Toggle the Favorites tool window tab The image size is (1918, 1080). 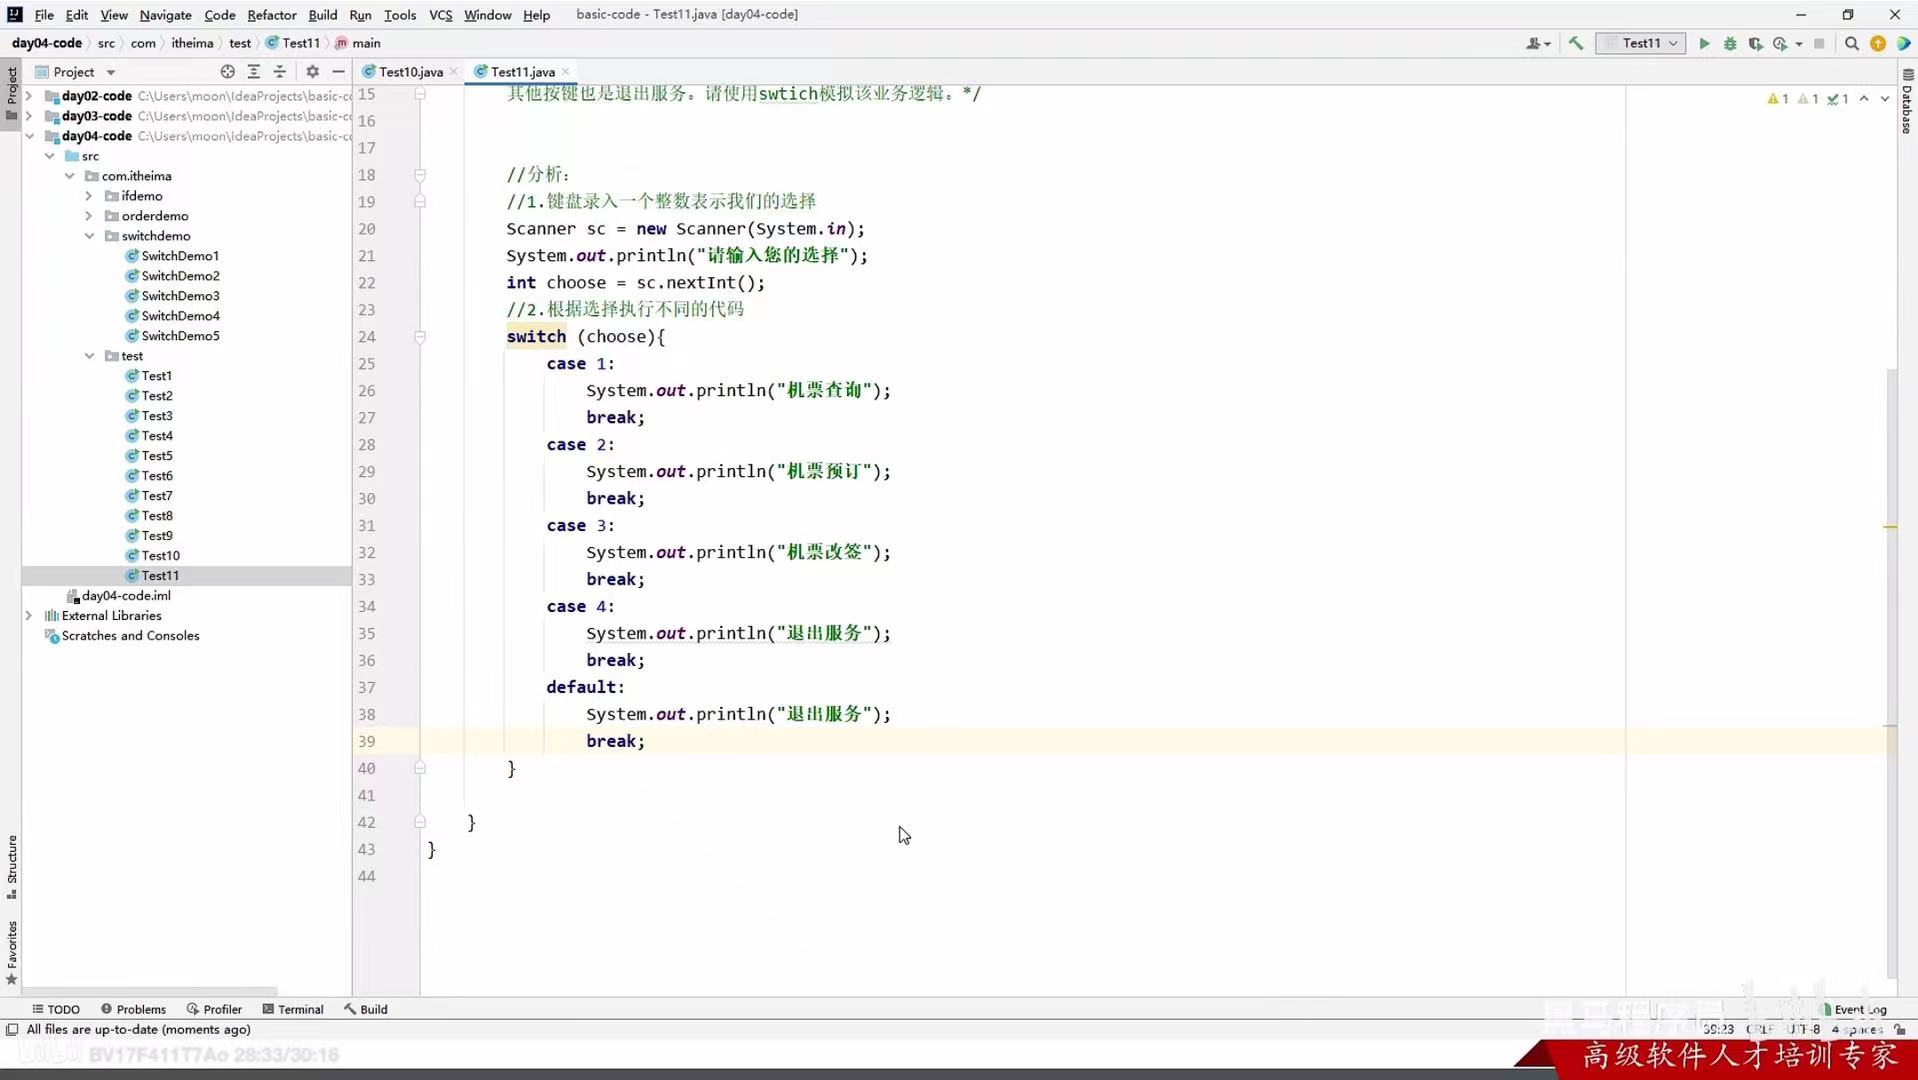[11, 945]
